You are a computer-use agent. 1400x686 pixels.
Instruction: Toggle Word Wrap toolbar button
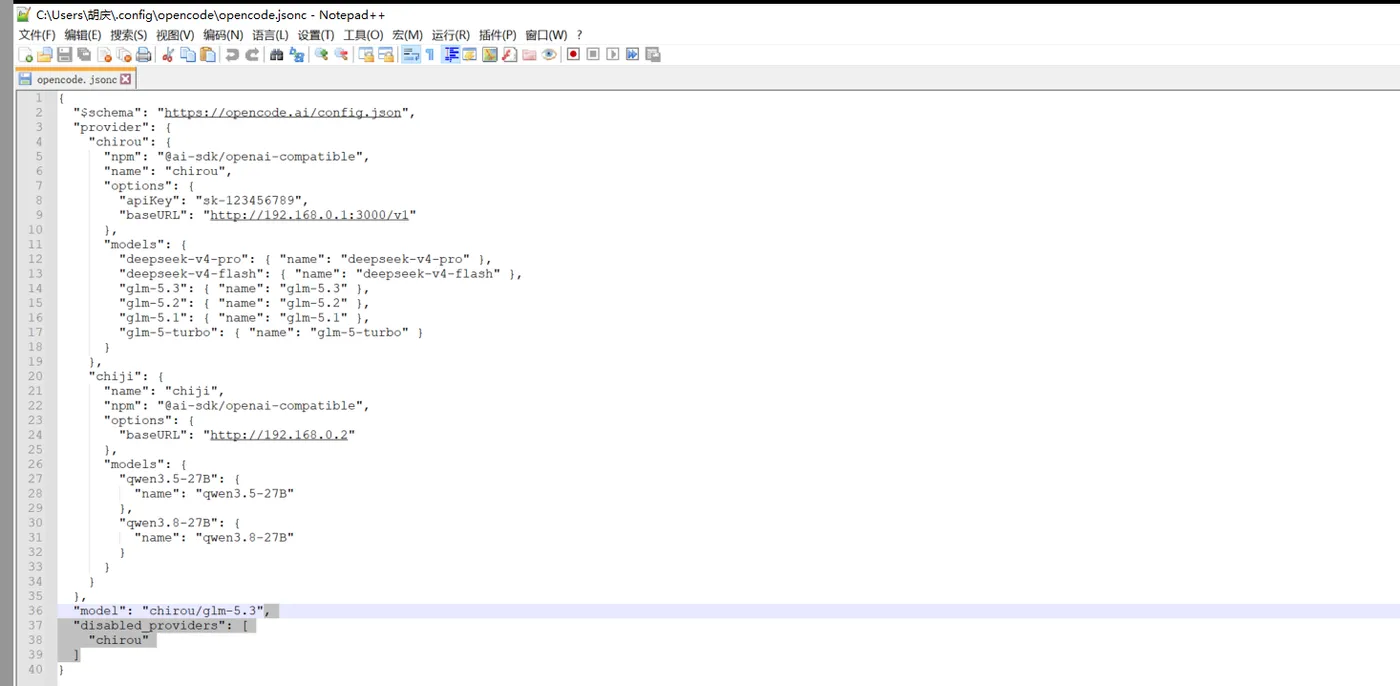click(410, 54)
